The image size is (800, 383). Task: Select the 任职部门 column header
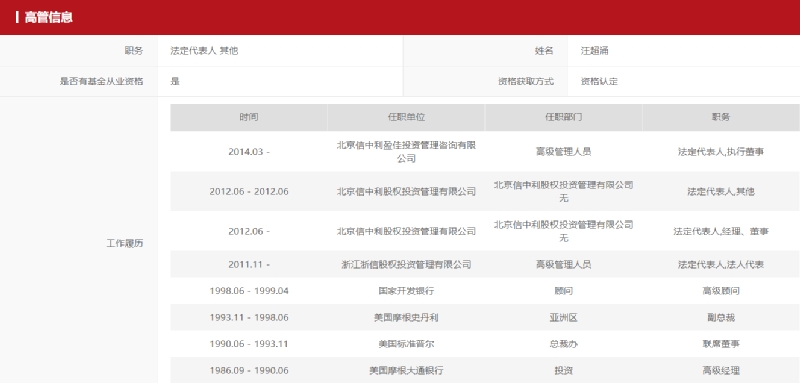564,117
